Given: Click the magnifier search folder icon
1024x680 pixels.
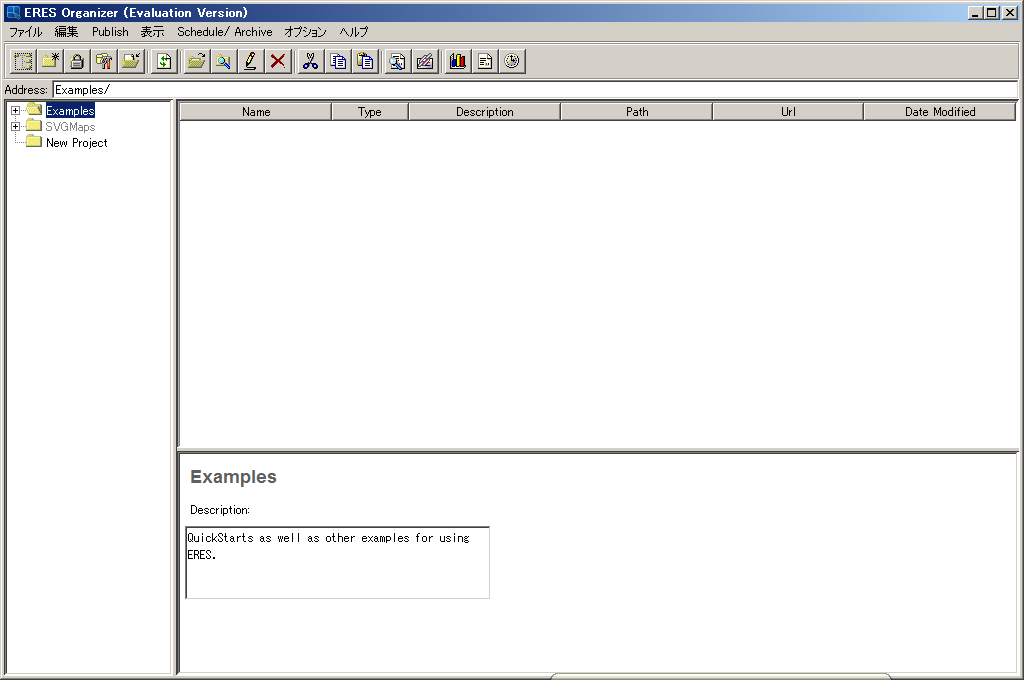Looking at the screenshot, I should click(224, 61).
